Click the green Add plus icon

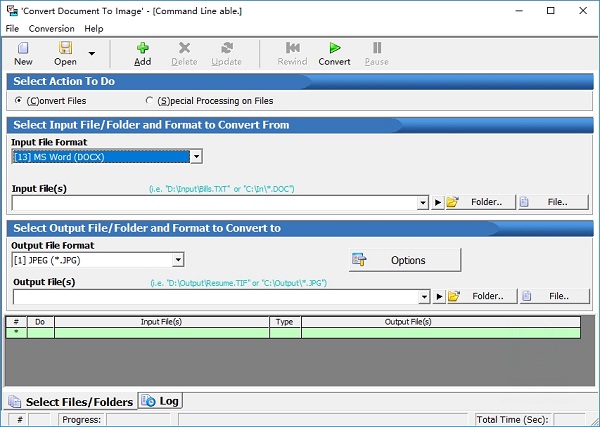143,48
